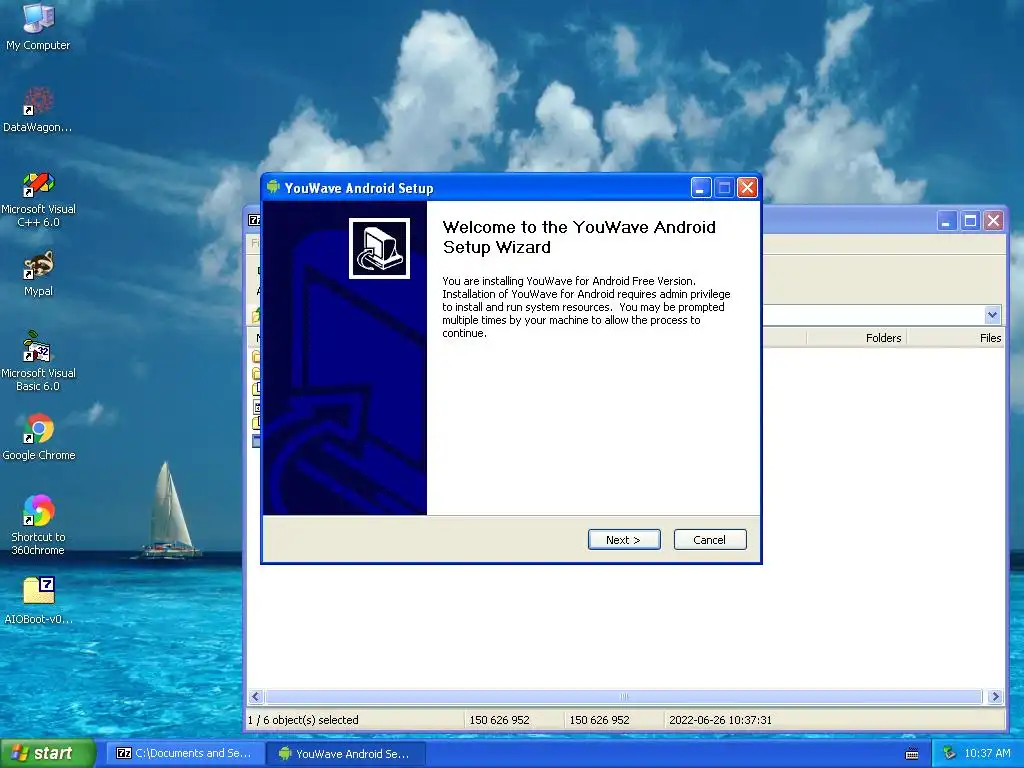Click Next in YouWave Setup wizard
The width and height of the screenshot is (1024, 768).
pyautogui.click(x=624, y=539)
